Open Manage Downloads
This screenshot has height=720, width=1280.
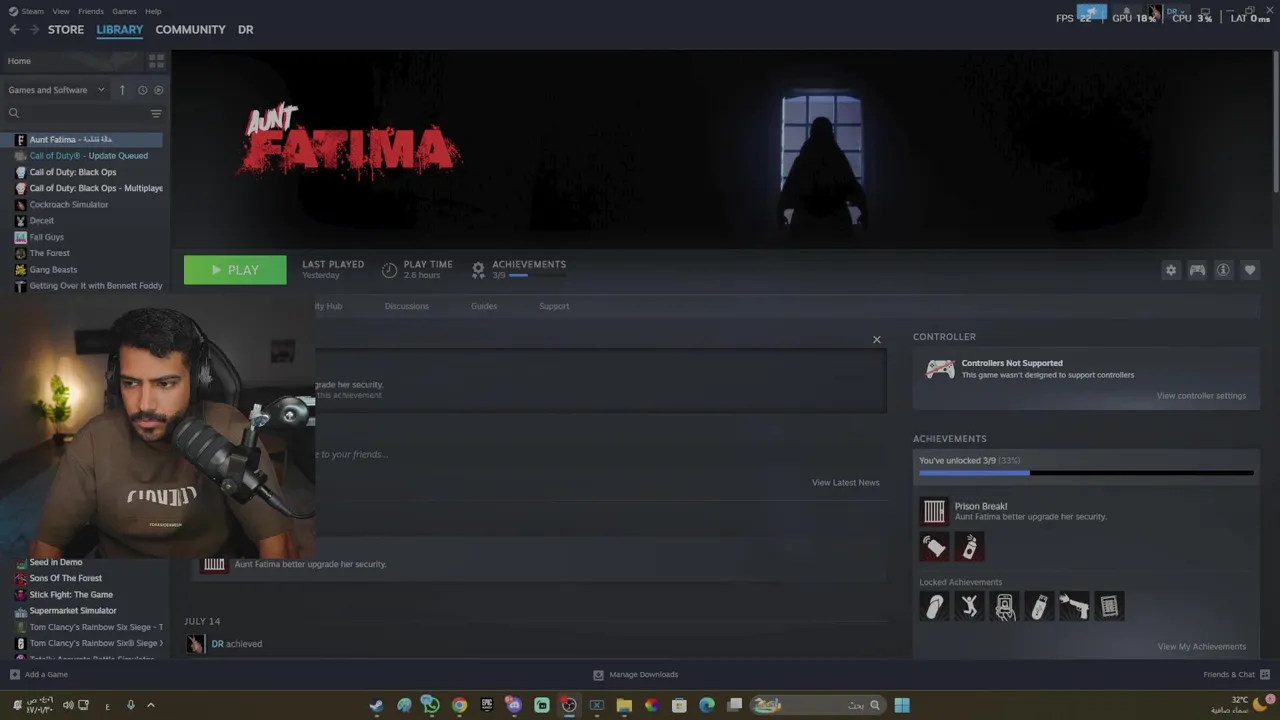(636, 675)
